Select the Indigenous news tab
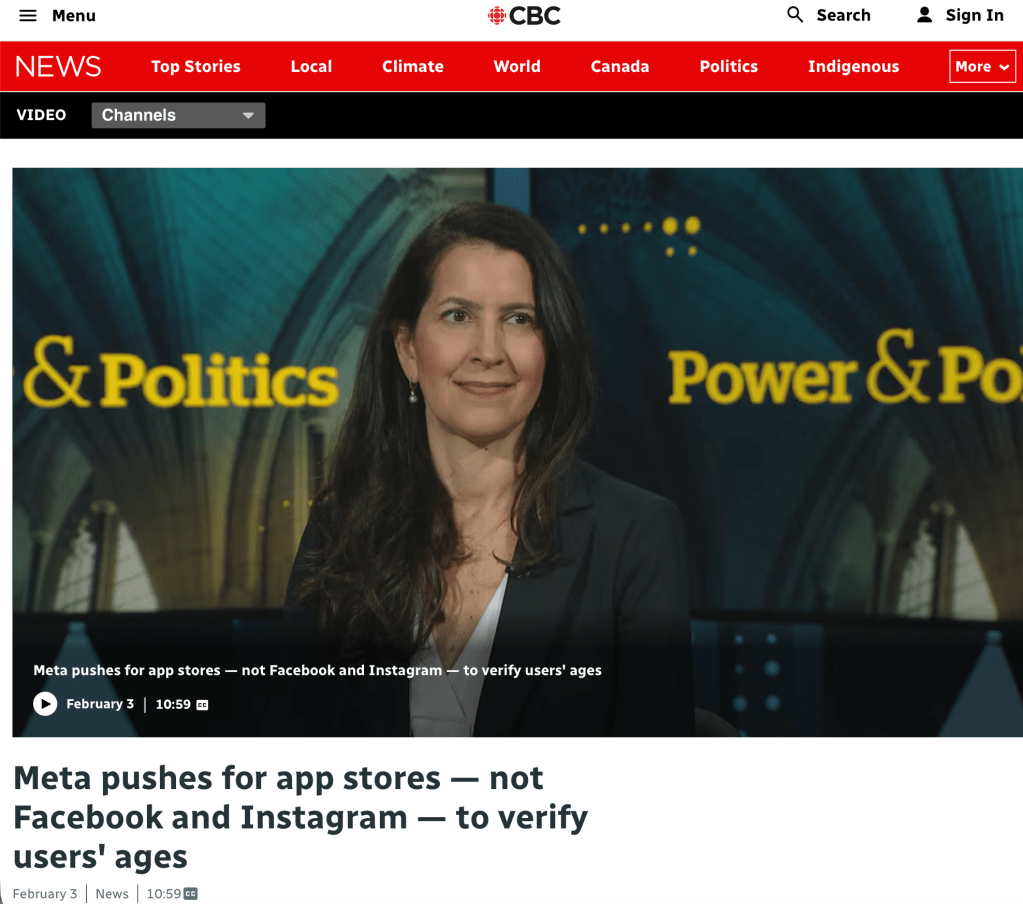The width and height of the screenshot is (1023, 904). click(x=853, y=67)
